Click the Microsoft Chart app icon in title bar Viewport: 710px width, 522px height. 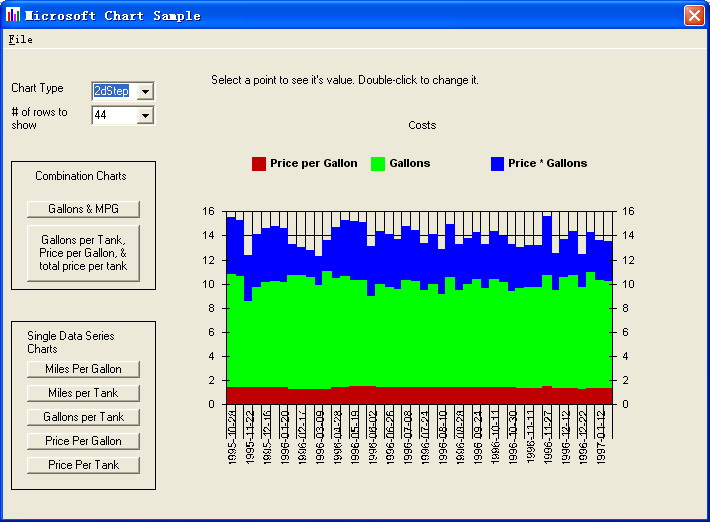pos(13,15)
